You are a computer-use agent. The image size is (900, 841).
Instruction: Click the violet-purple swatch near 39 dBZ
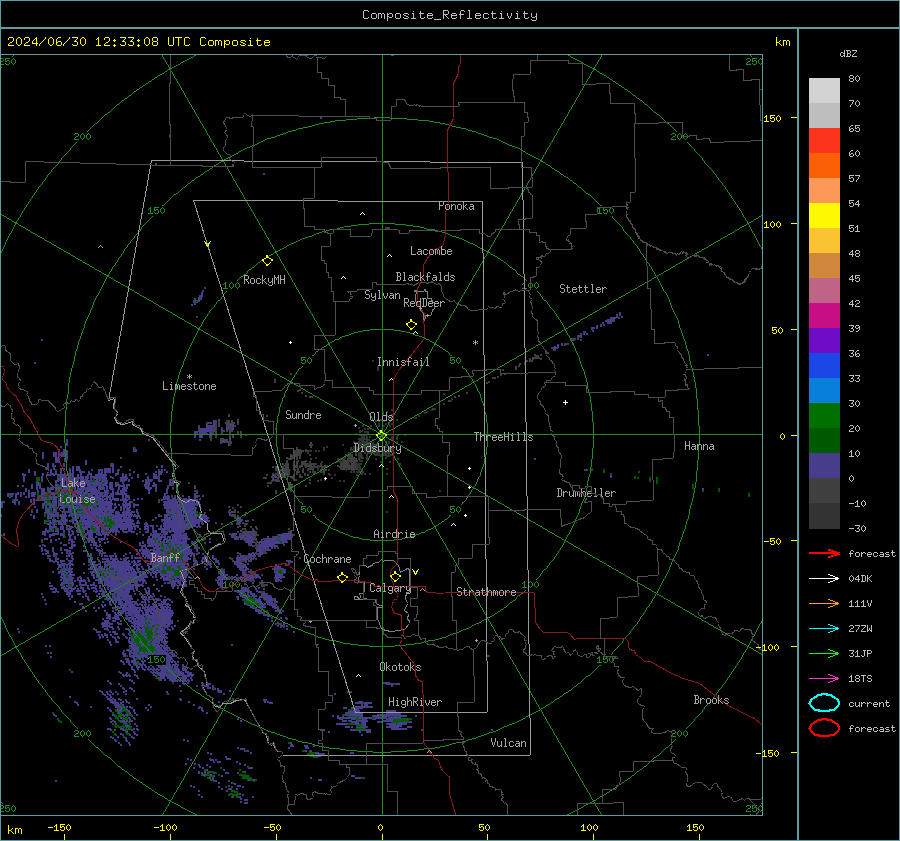[824, 340]
